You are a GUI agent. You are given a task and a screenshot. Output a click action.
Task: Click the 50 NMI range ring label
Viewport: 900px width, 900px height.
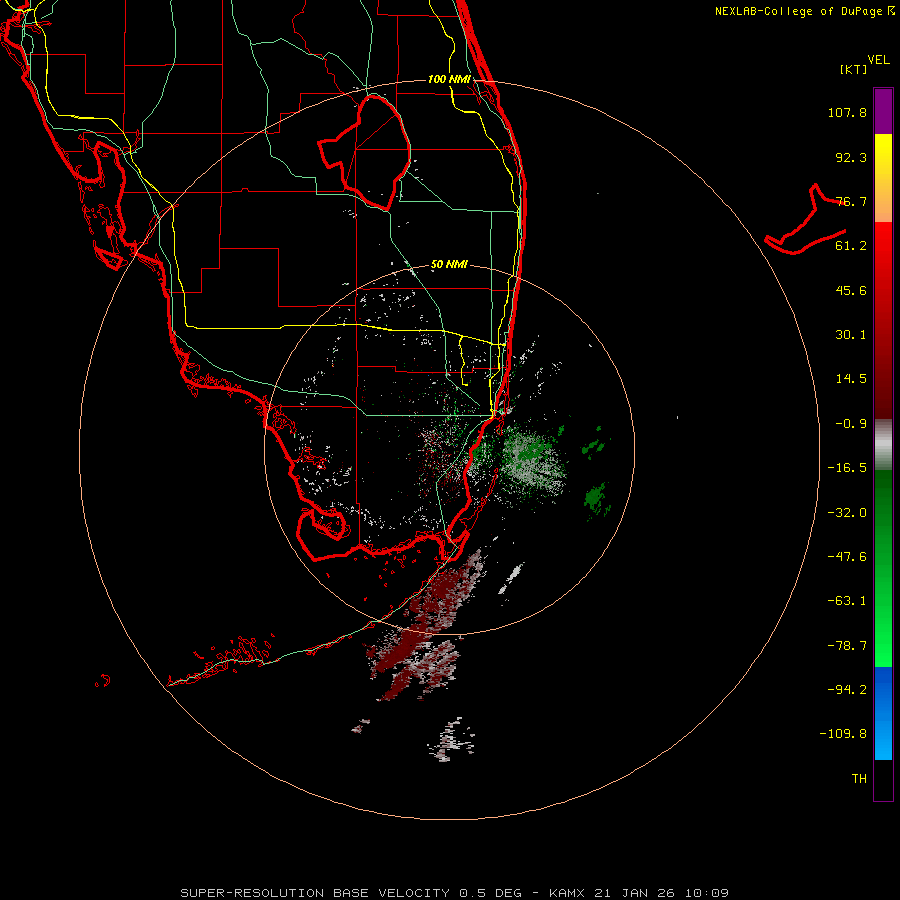tap(449, 265)
